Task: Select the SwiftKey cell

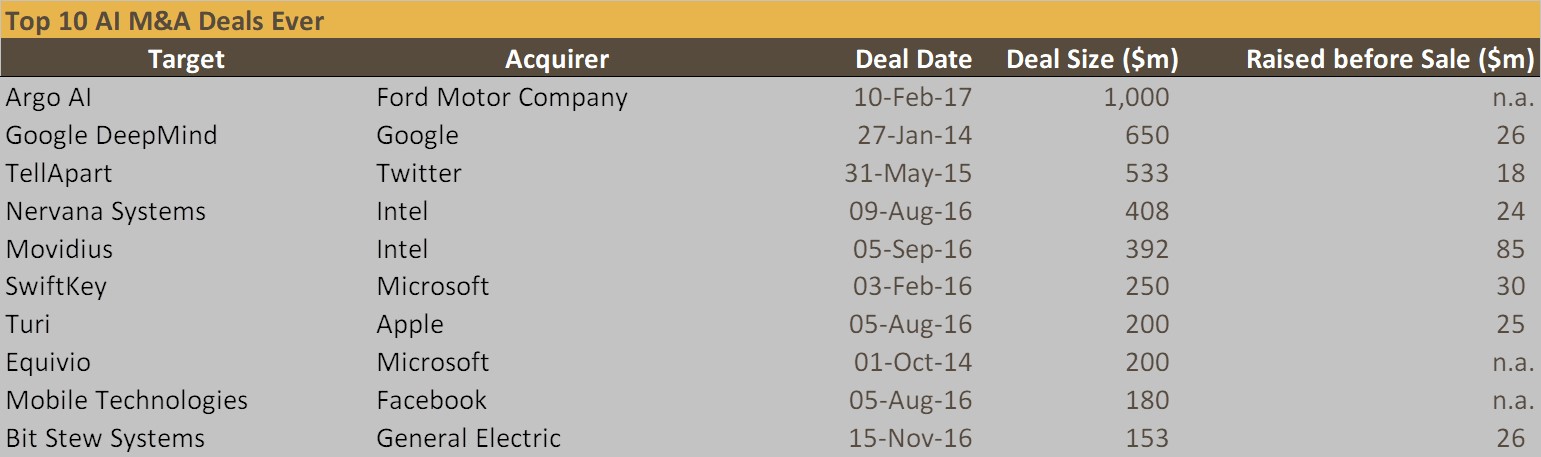Action: point(56,286)
